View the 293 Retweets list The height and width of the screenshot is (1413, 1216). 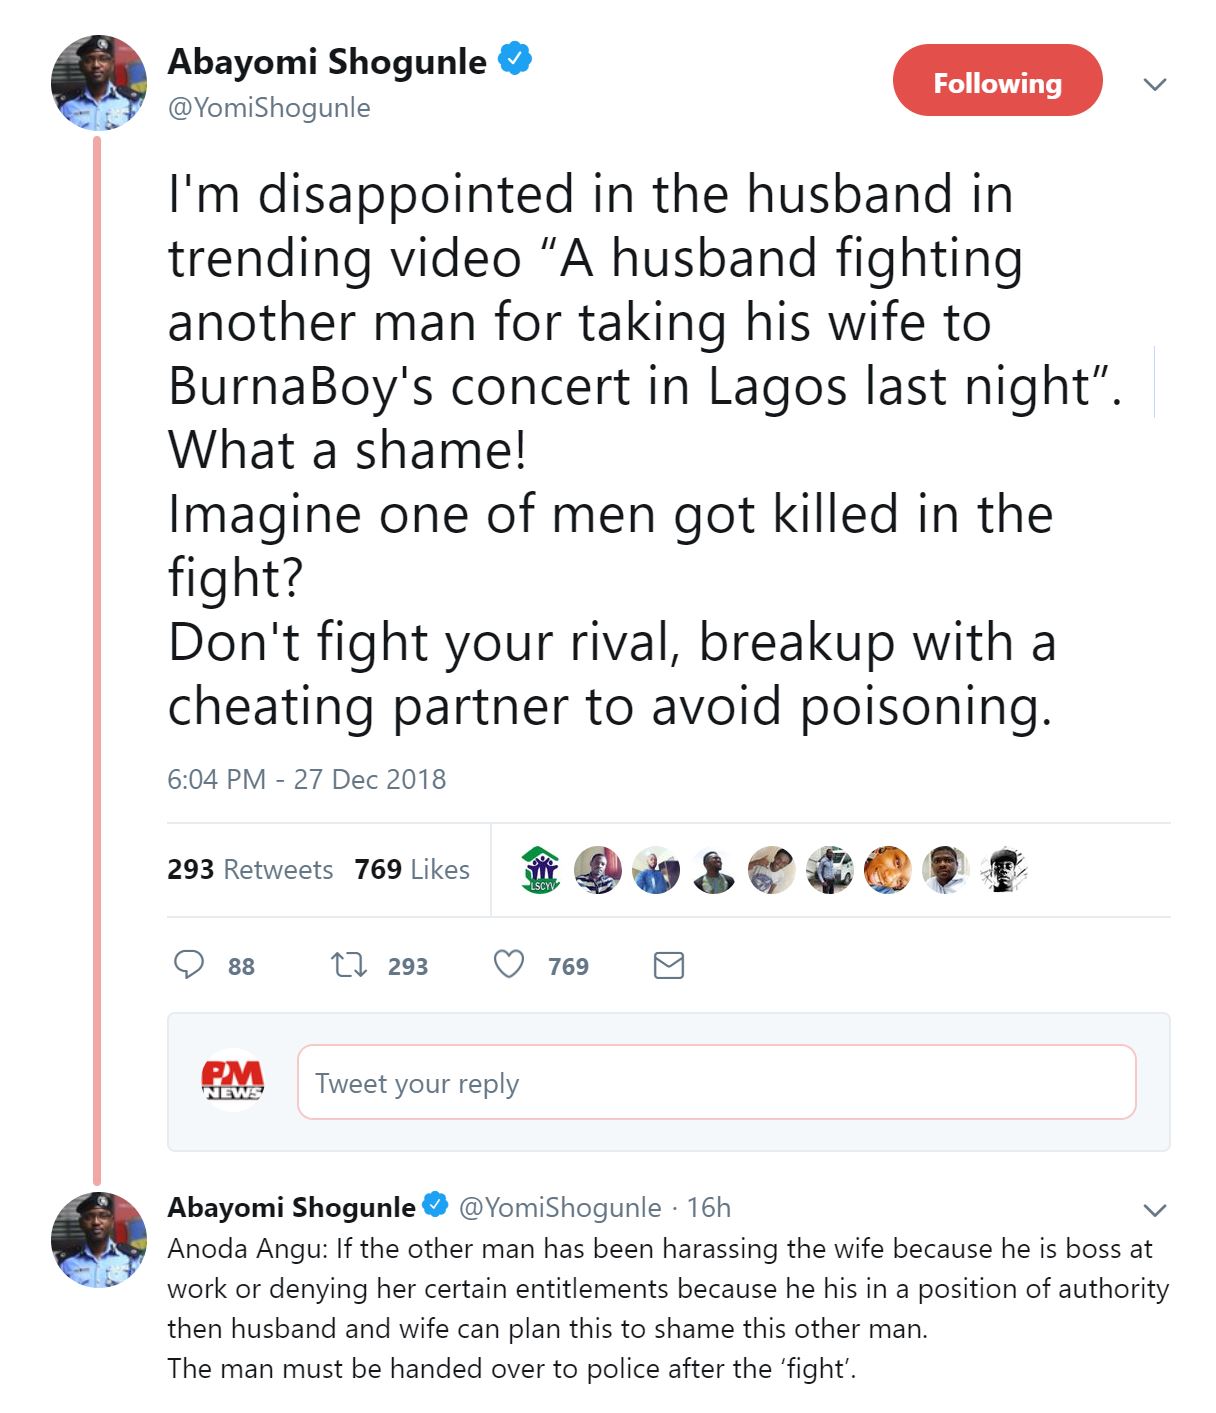tap(250, 869)
